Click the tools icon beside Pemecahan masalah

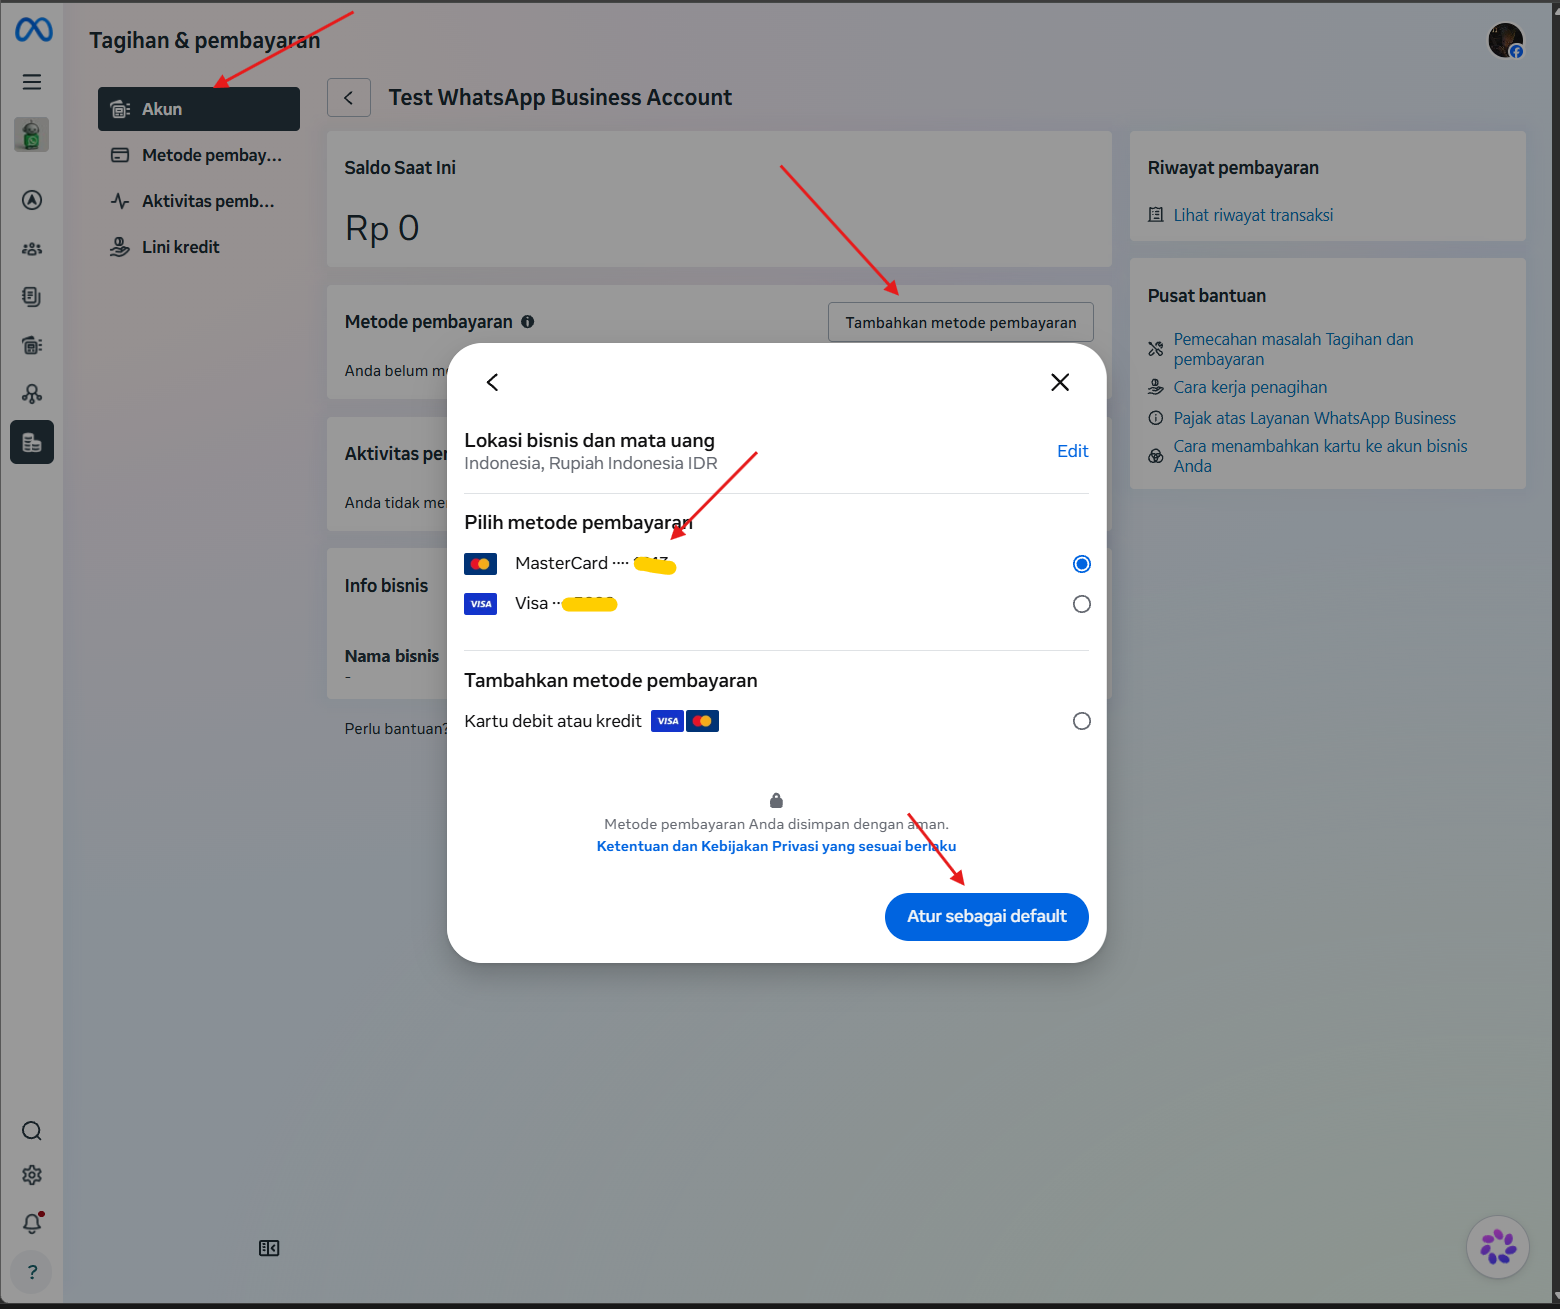pyautogui.click(x=1156, y=349)
